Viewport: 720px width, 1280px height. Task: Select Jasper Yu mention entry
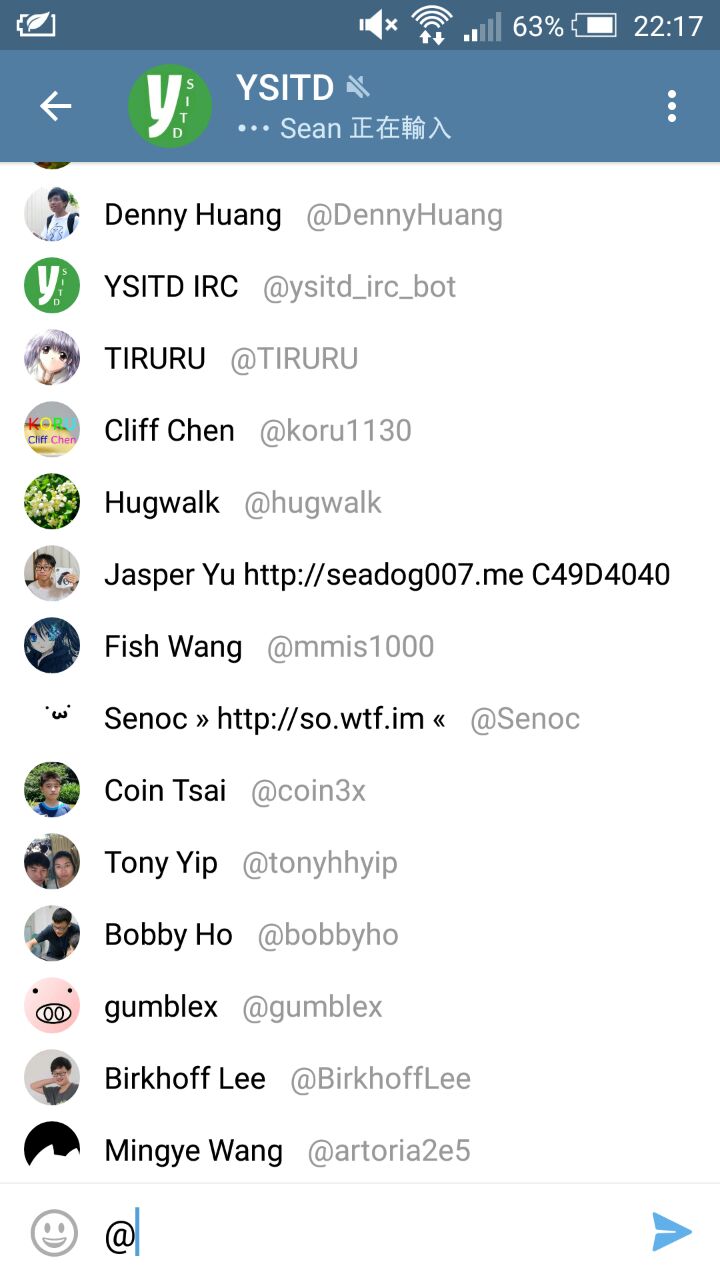point(360,574)
